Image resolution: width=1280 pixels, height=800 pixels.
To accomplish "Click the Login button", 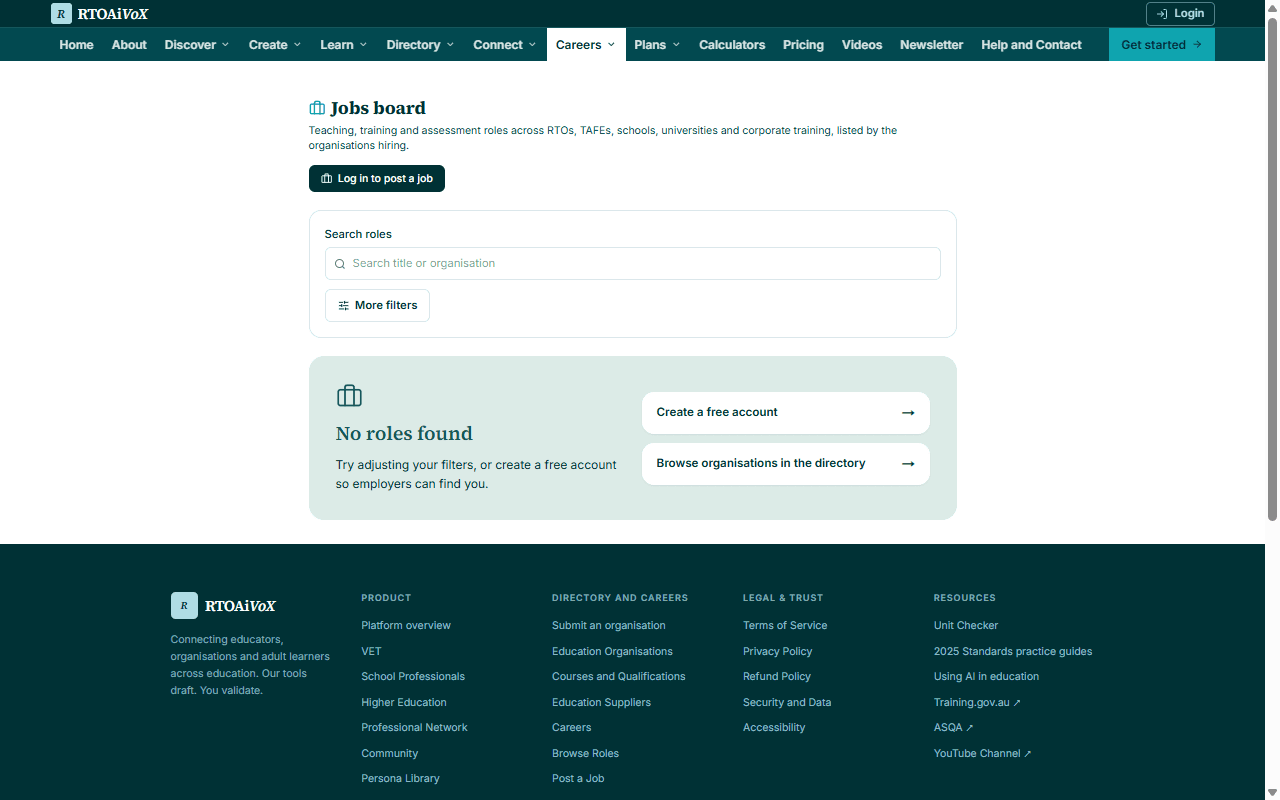I will pos(1180,14).
